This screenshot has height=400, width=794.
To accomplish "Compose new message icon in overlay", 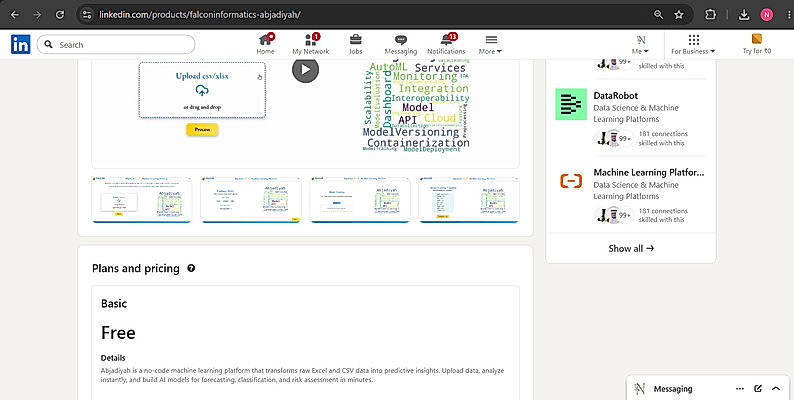I will [758, 389].
